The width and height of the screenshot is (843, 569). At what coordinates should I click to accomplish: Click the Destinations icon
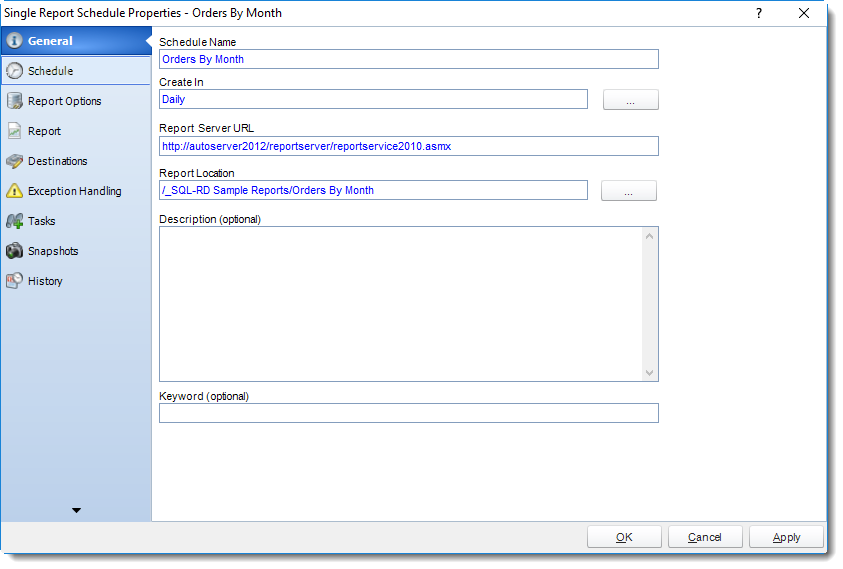[15, 161]
